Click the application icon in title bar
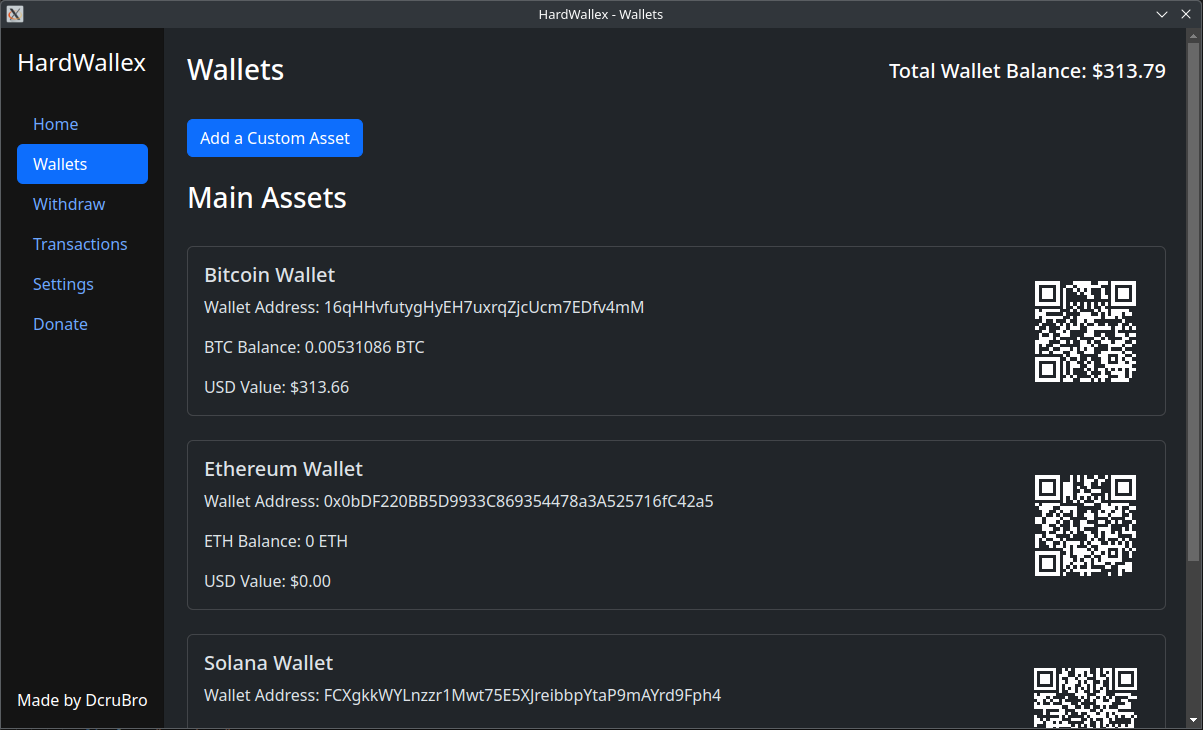Image resolution: width=1203 pixels, height=730 pixels. coord(15,14)
